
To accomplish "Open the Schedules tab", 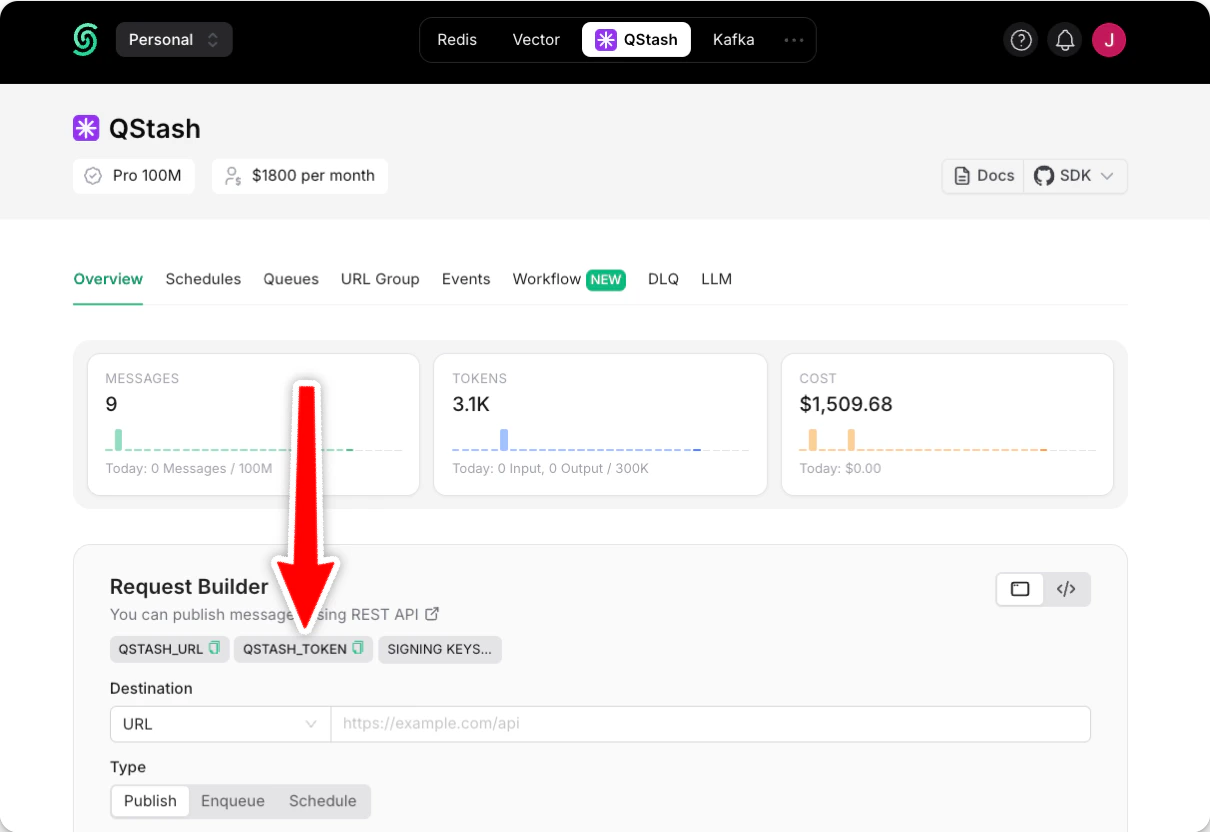I will 203,279.
